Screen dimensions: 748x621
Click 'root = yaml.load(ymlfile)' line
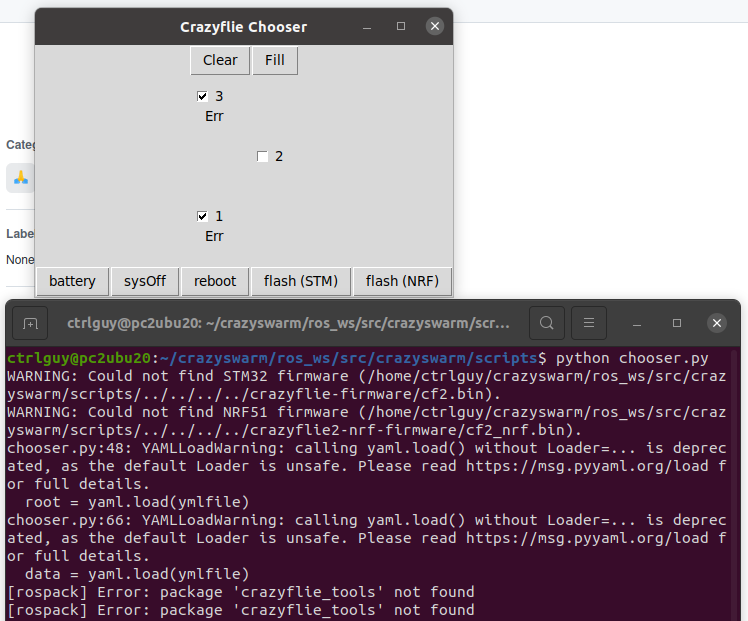[137, 502]
